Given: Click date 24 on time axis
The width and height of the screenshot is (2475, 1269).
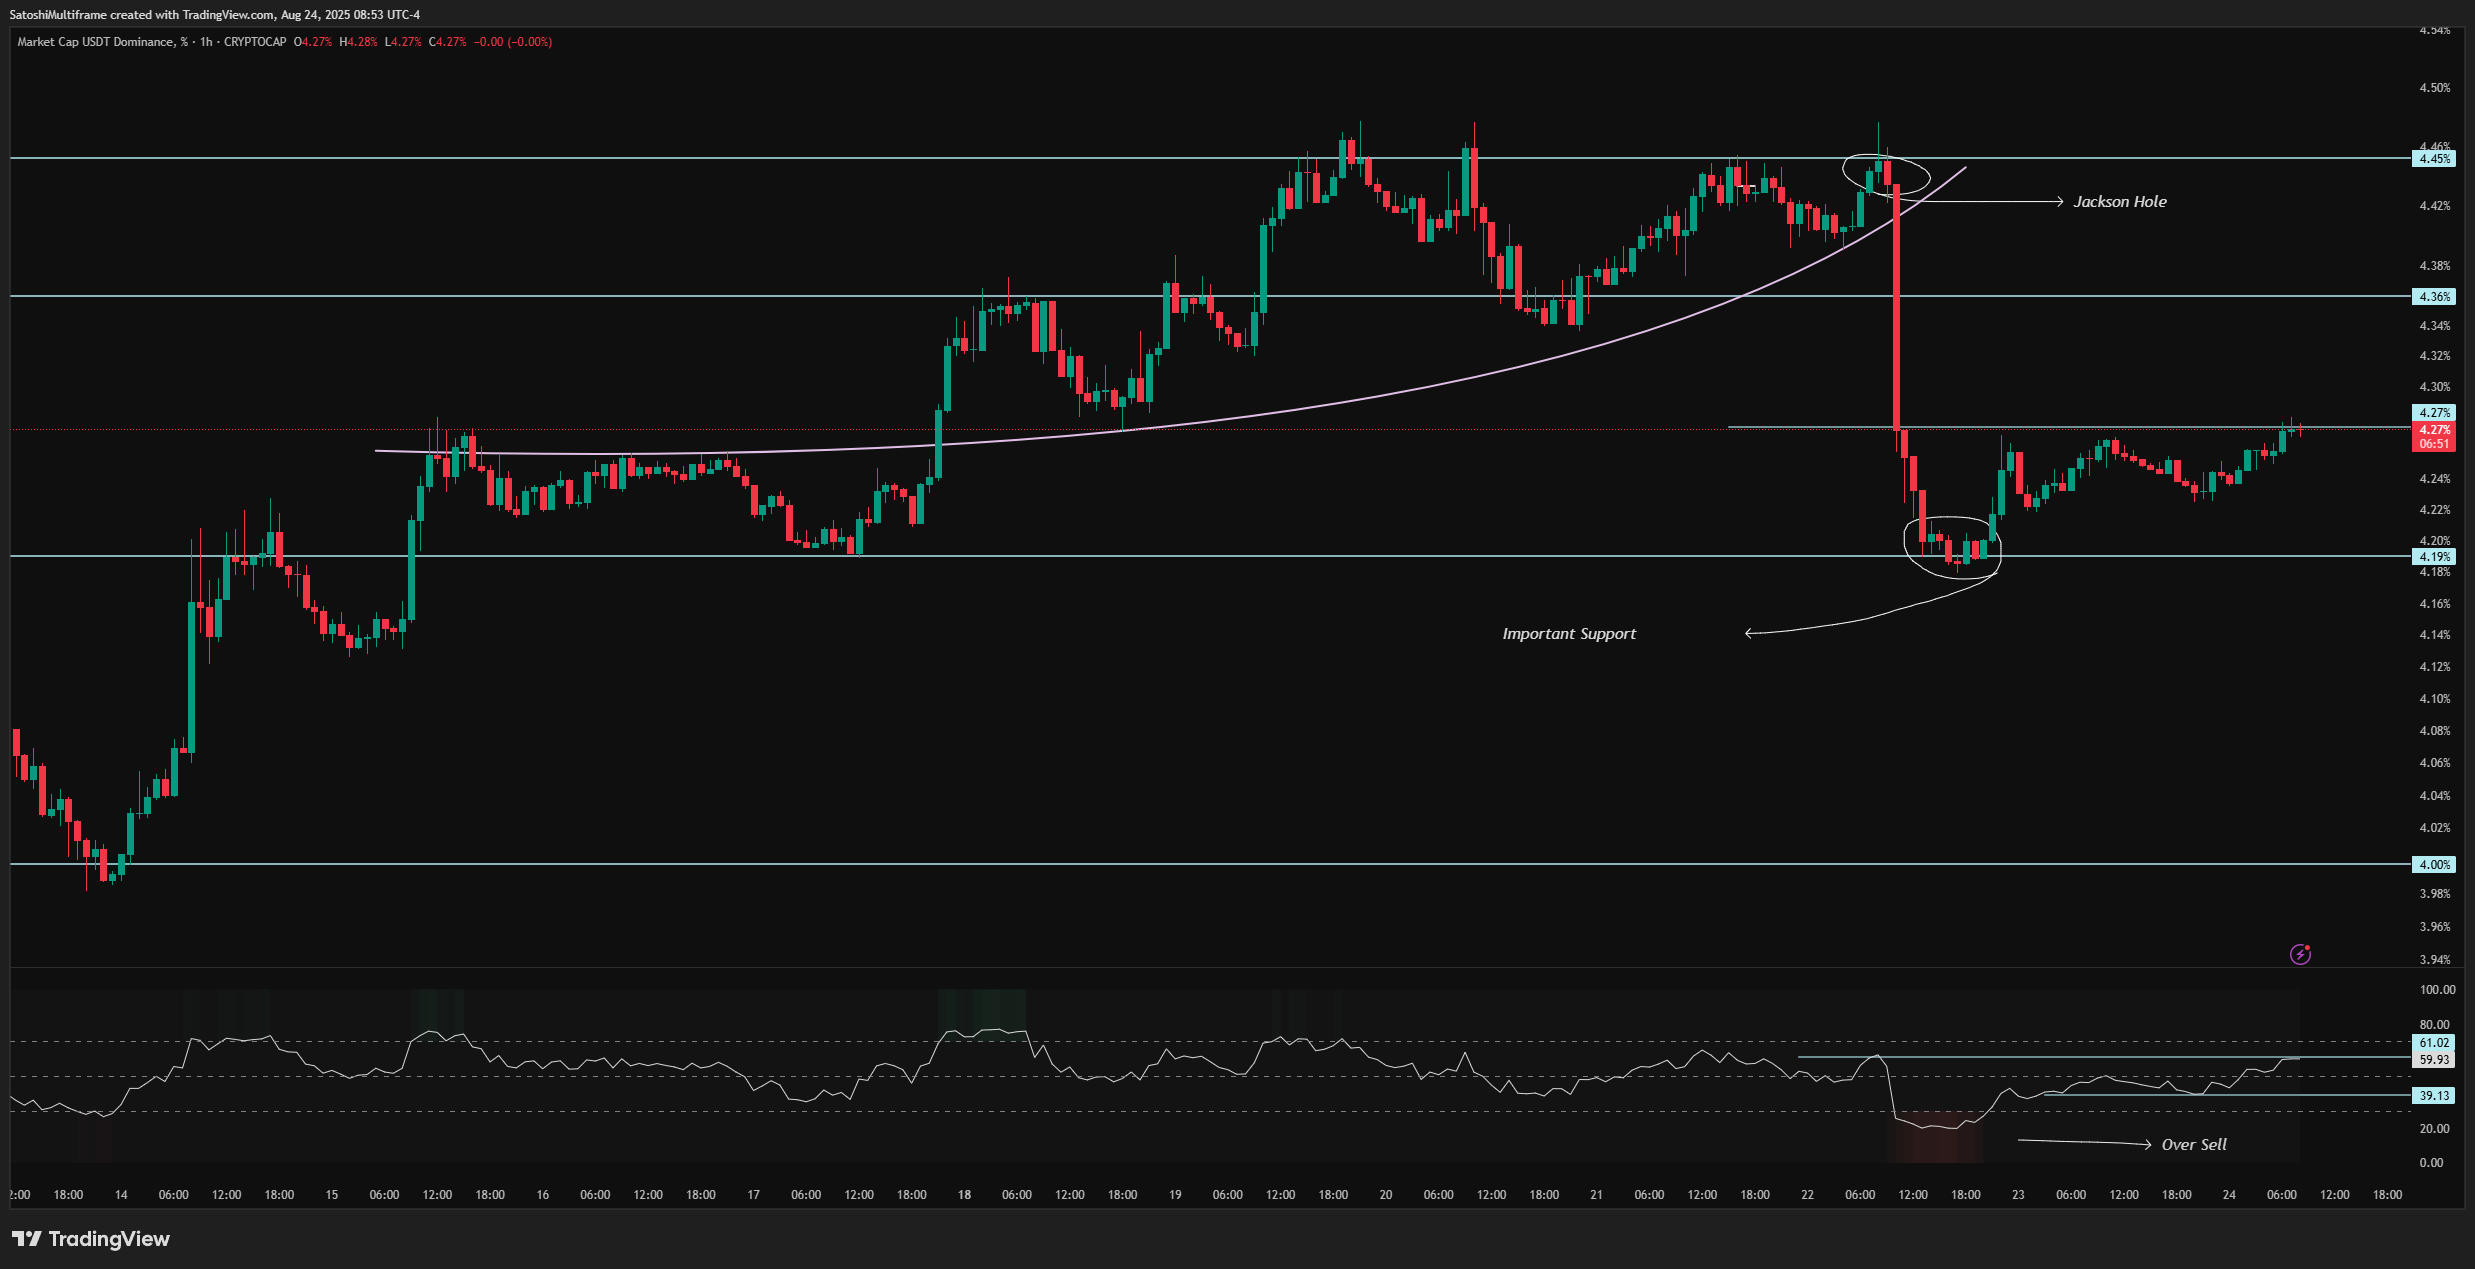Looking at the screenshot, I should pyautogui.click(x=2229, y=1195).
